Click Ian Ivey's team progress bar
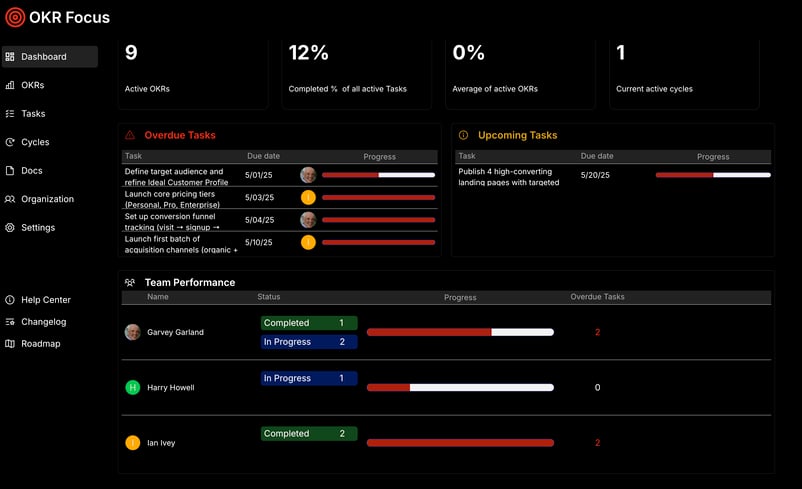The height and width of the screenshot is (489, 802). 460,442
